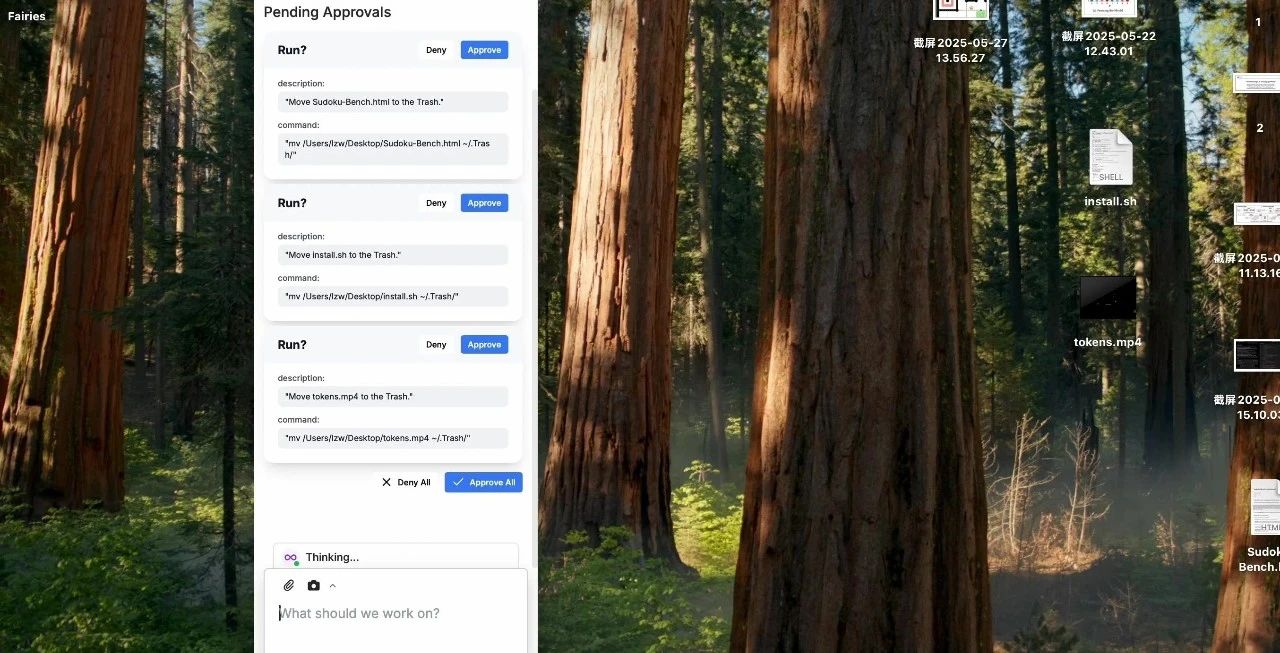Focus the "What should we work on?" input
Viewport: 1280px width, 653px height.
pos(395,613)
